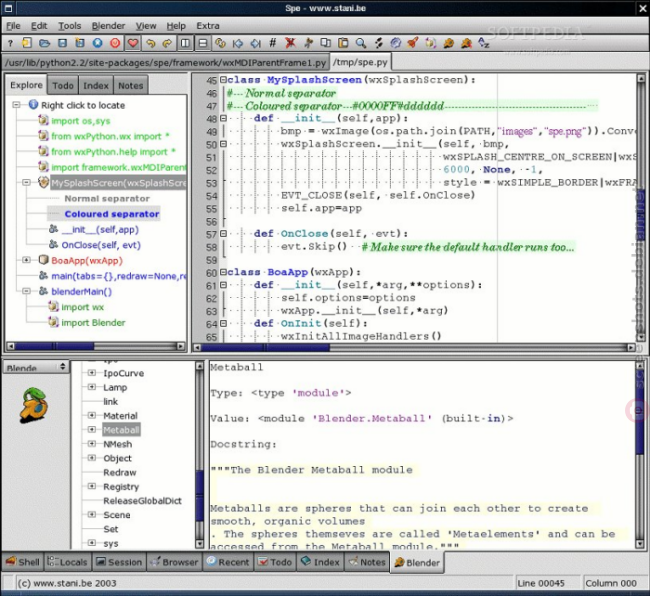Click the question mark help icon in toolbar
650x596 pixels.
click(x=10, y=43)
